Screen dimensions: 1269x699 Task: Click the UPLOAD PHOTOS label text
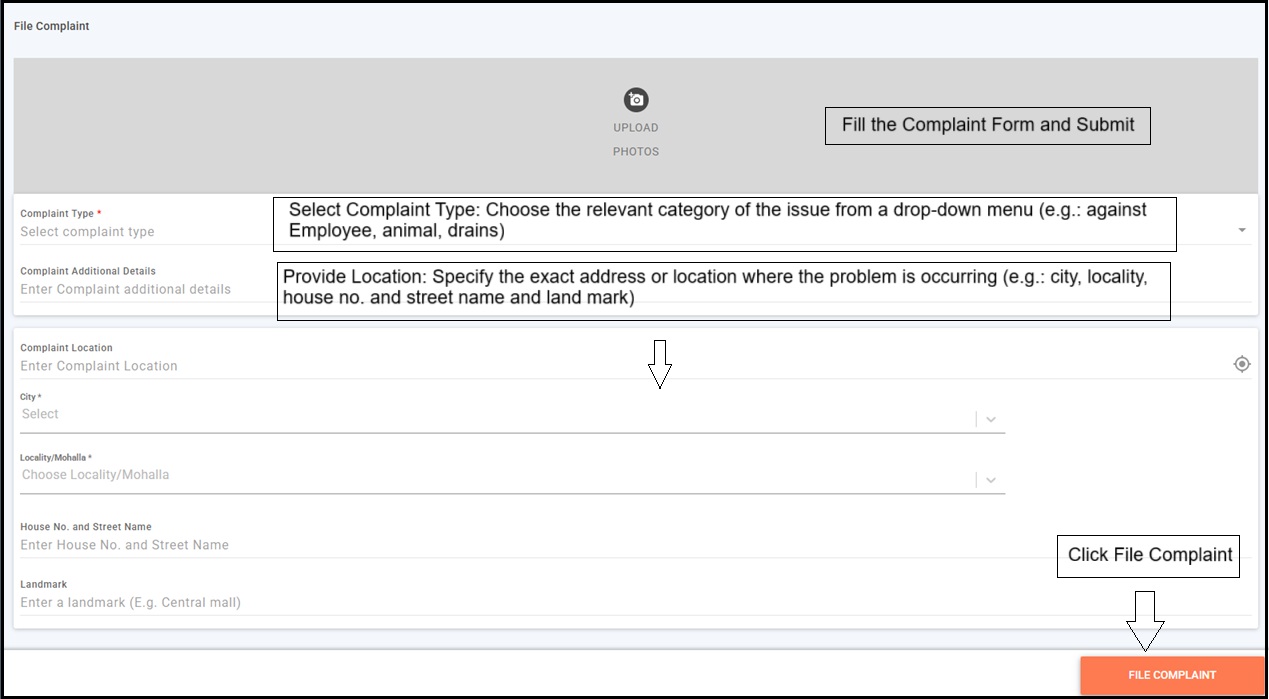[x=636, y=139]
